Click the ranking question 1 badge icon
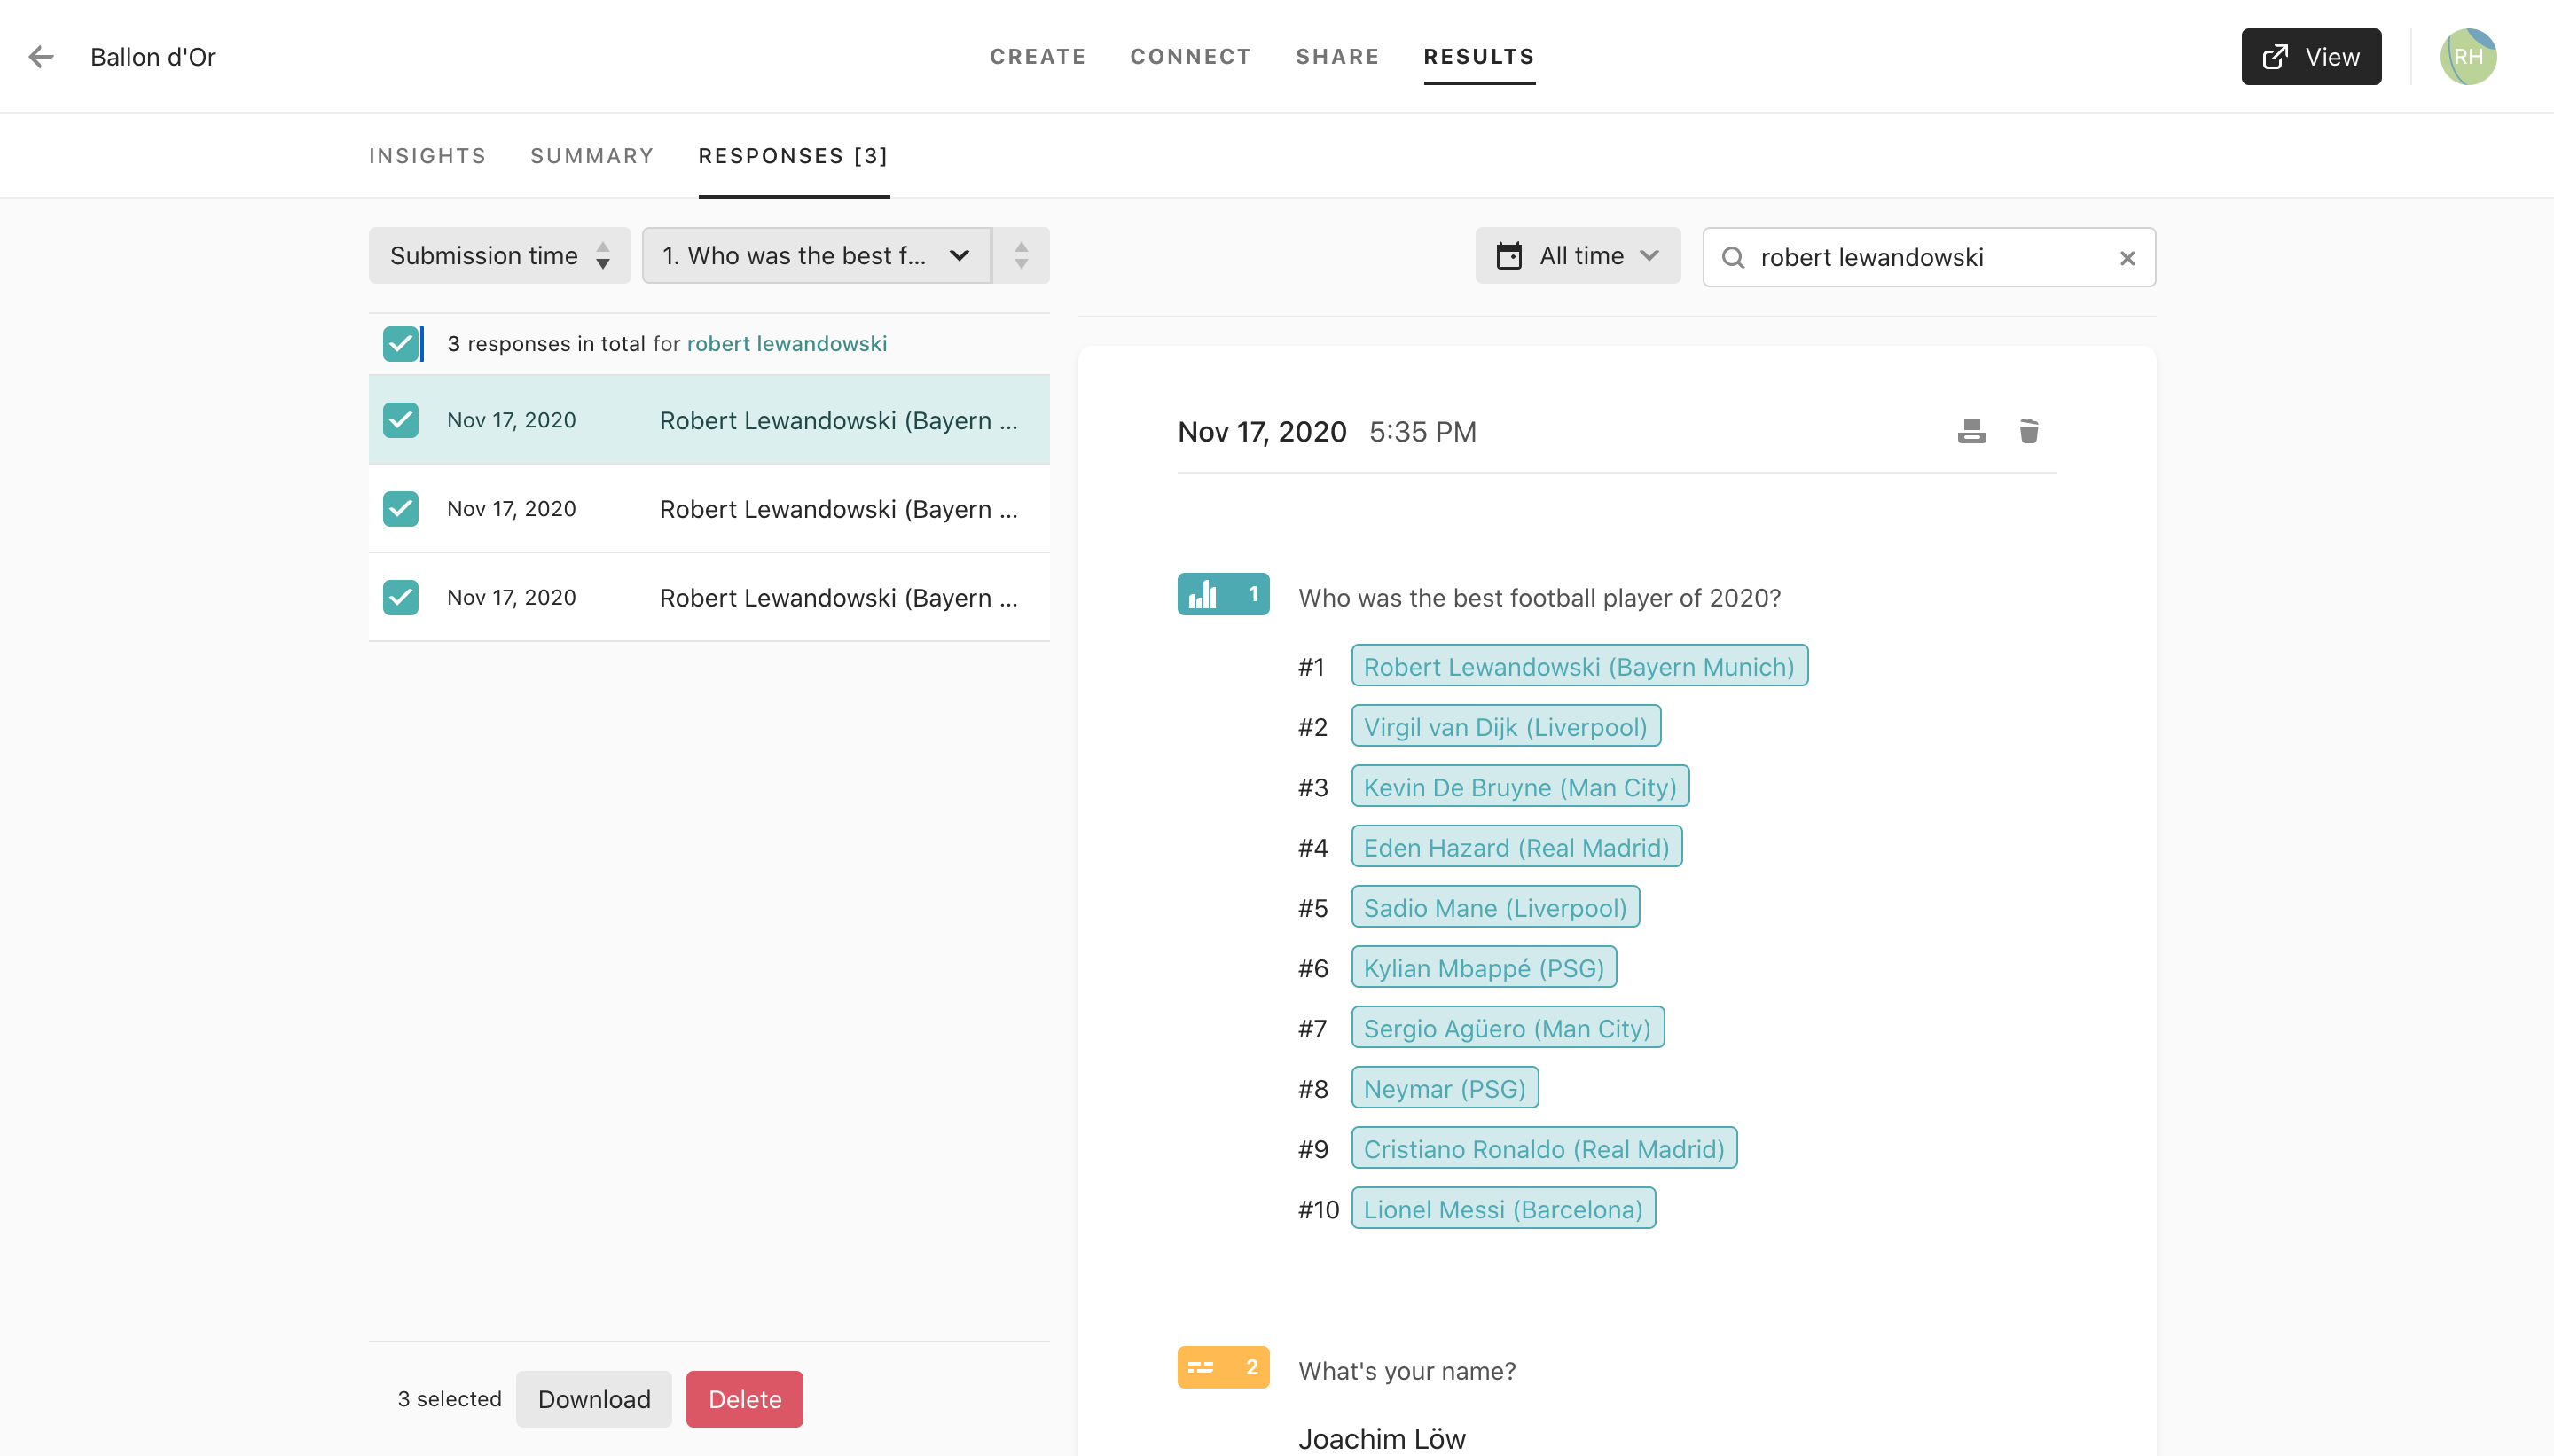This screenshot has height=1456, width=2554. pyautogui.click(x=1223, y=594)
